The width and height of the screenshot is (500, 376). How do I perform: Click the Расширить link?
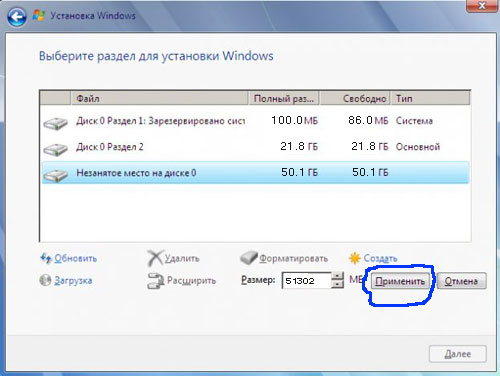point(191,281)
